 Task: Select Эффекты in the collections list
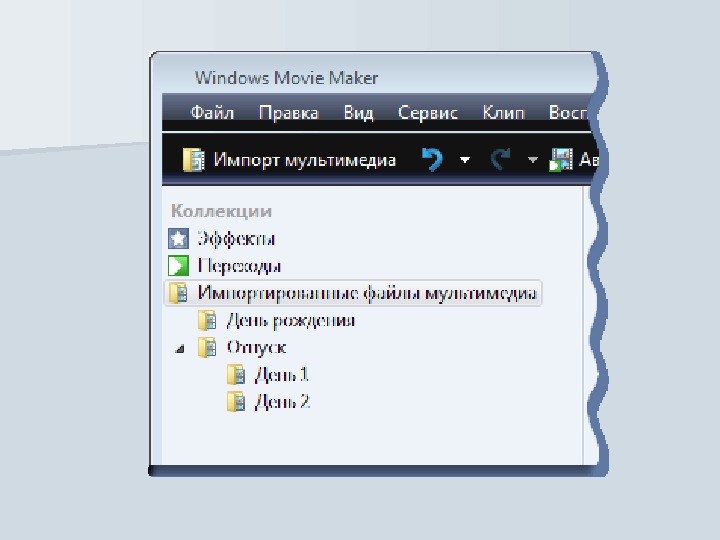pos(236,239)
